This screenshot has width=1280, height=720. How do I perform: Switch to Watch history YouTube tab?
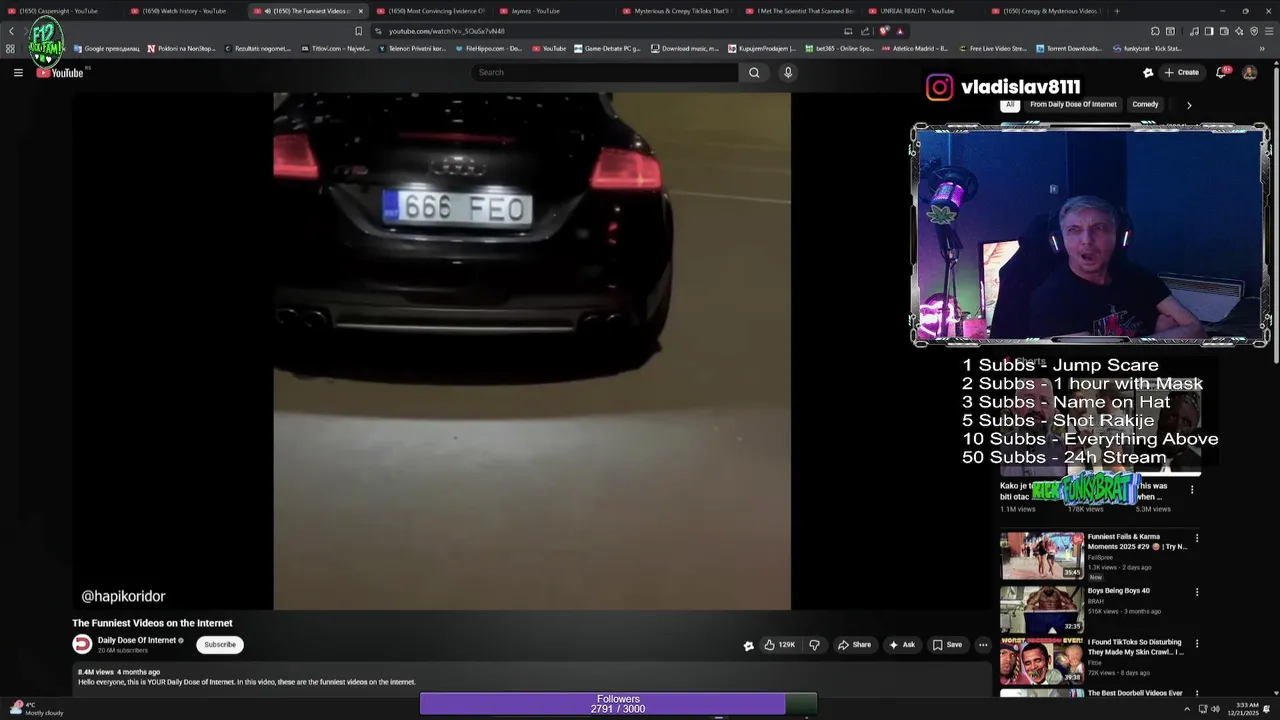click(x=185, y=11)
